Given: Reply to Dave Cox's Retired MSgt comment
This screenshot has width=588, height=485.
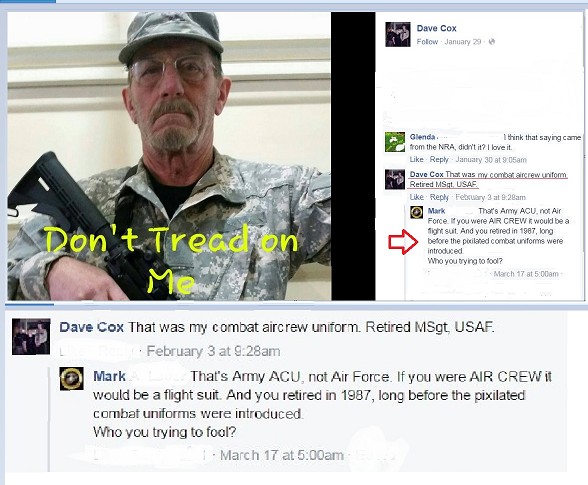Looking at the screenshot, I should [439, 197].
